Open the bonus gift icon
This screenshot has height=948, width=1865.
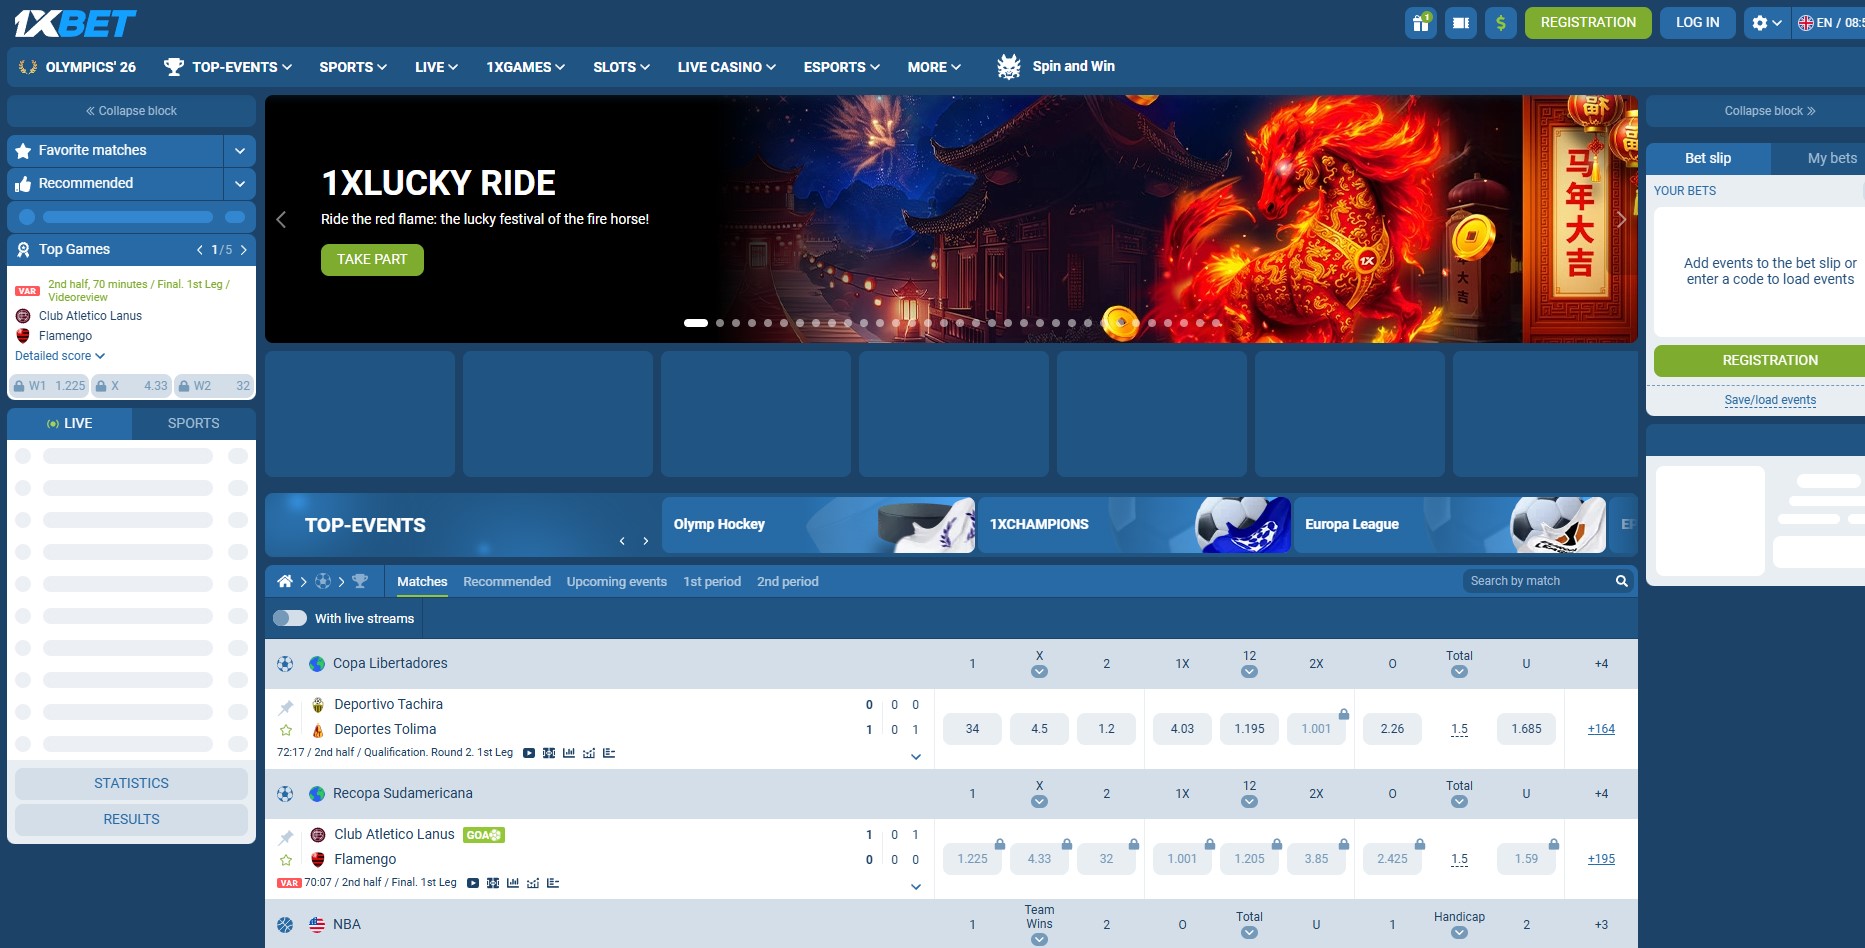(1420, 22)
